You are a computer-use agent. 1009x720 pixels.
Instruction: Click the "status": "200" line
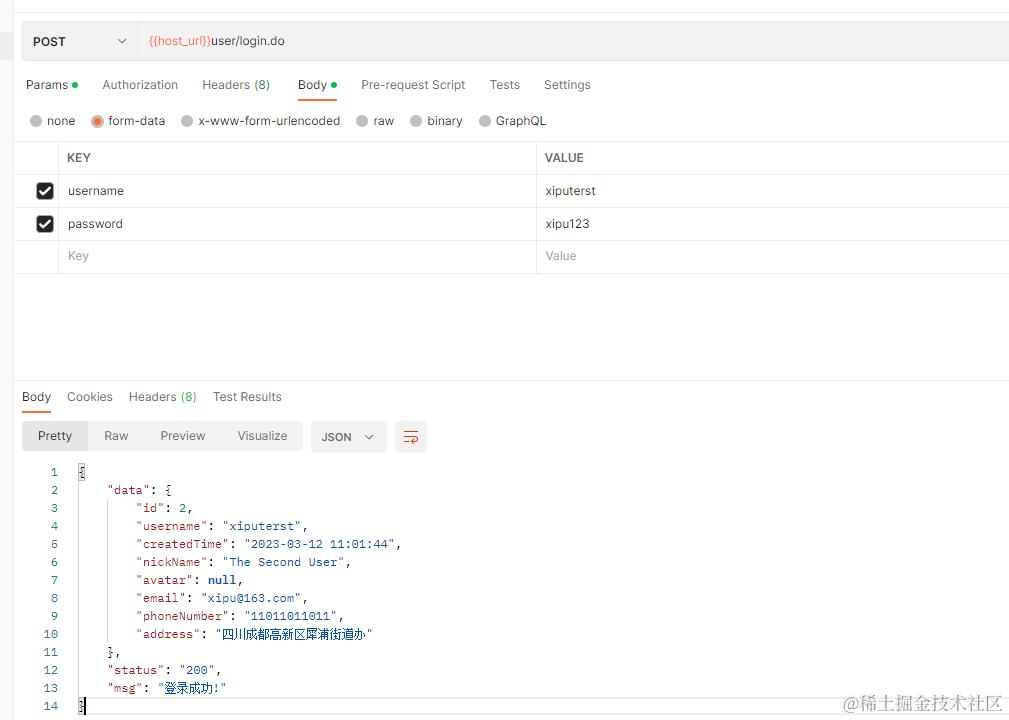164,670
